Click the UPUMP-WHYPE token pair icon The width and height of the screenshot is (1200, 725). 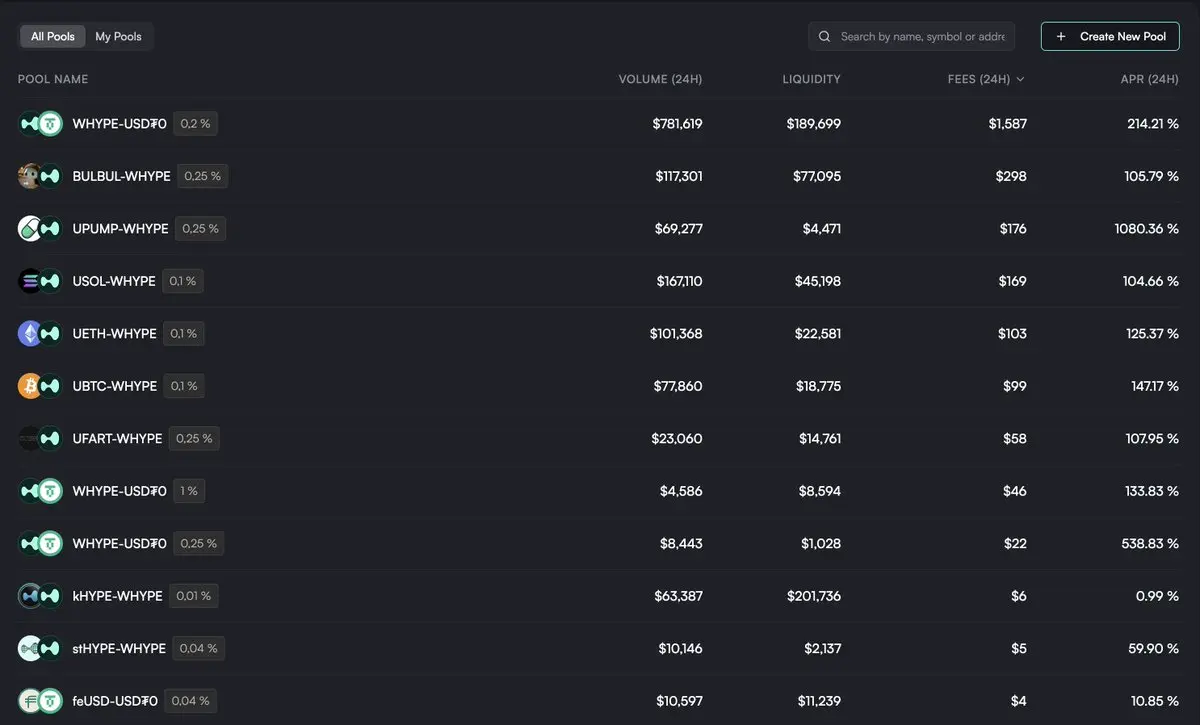40,228
